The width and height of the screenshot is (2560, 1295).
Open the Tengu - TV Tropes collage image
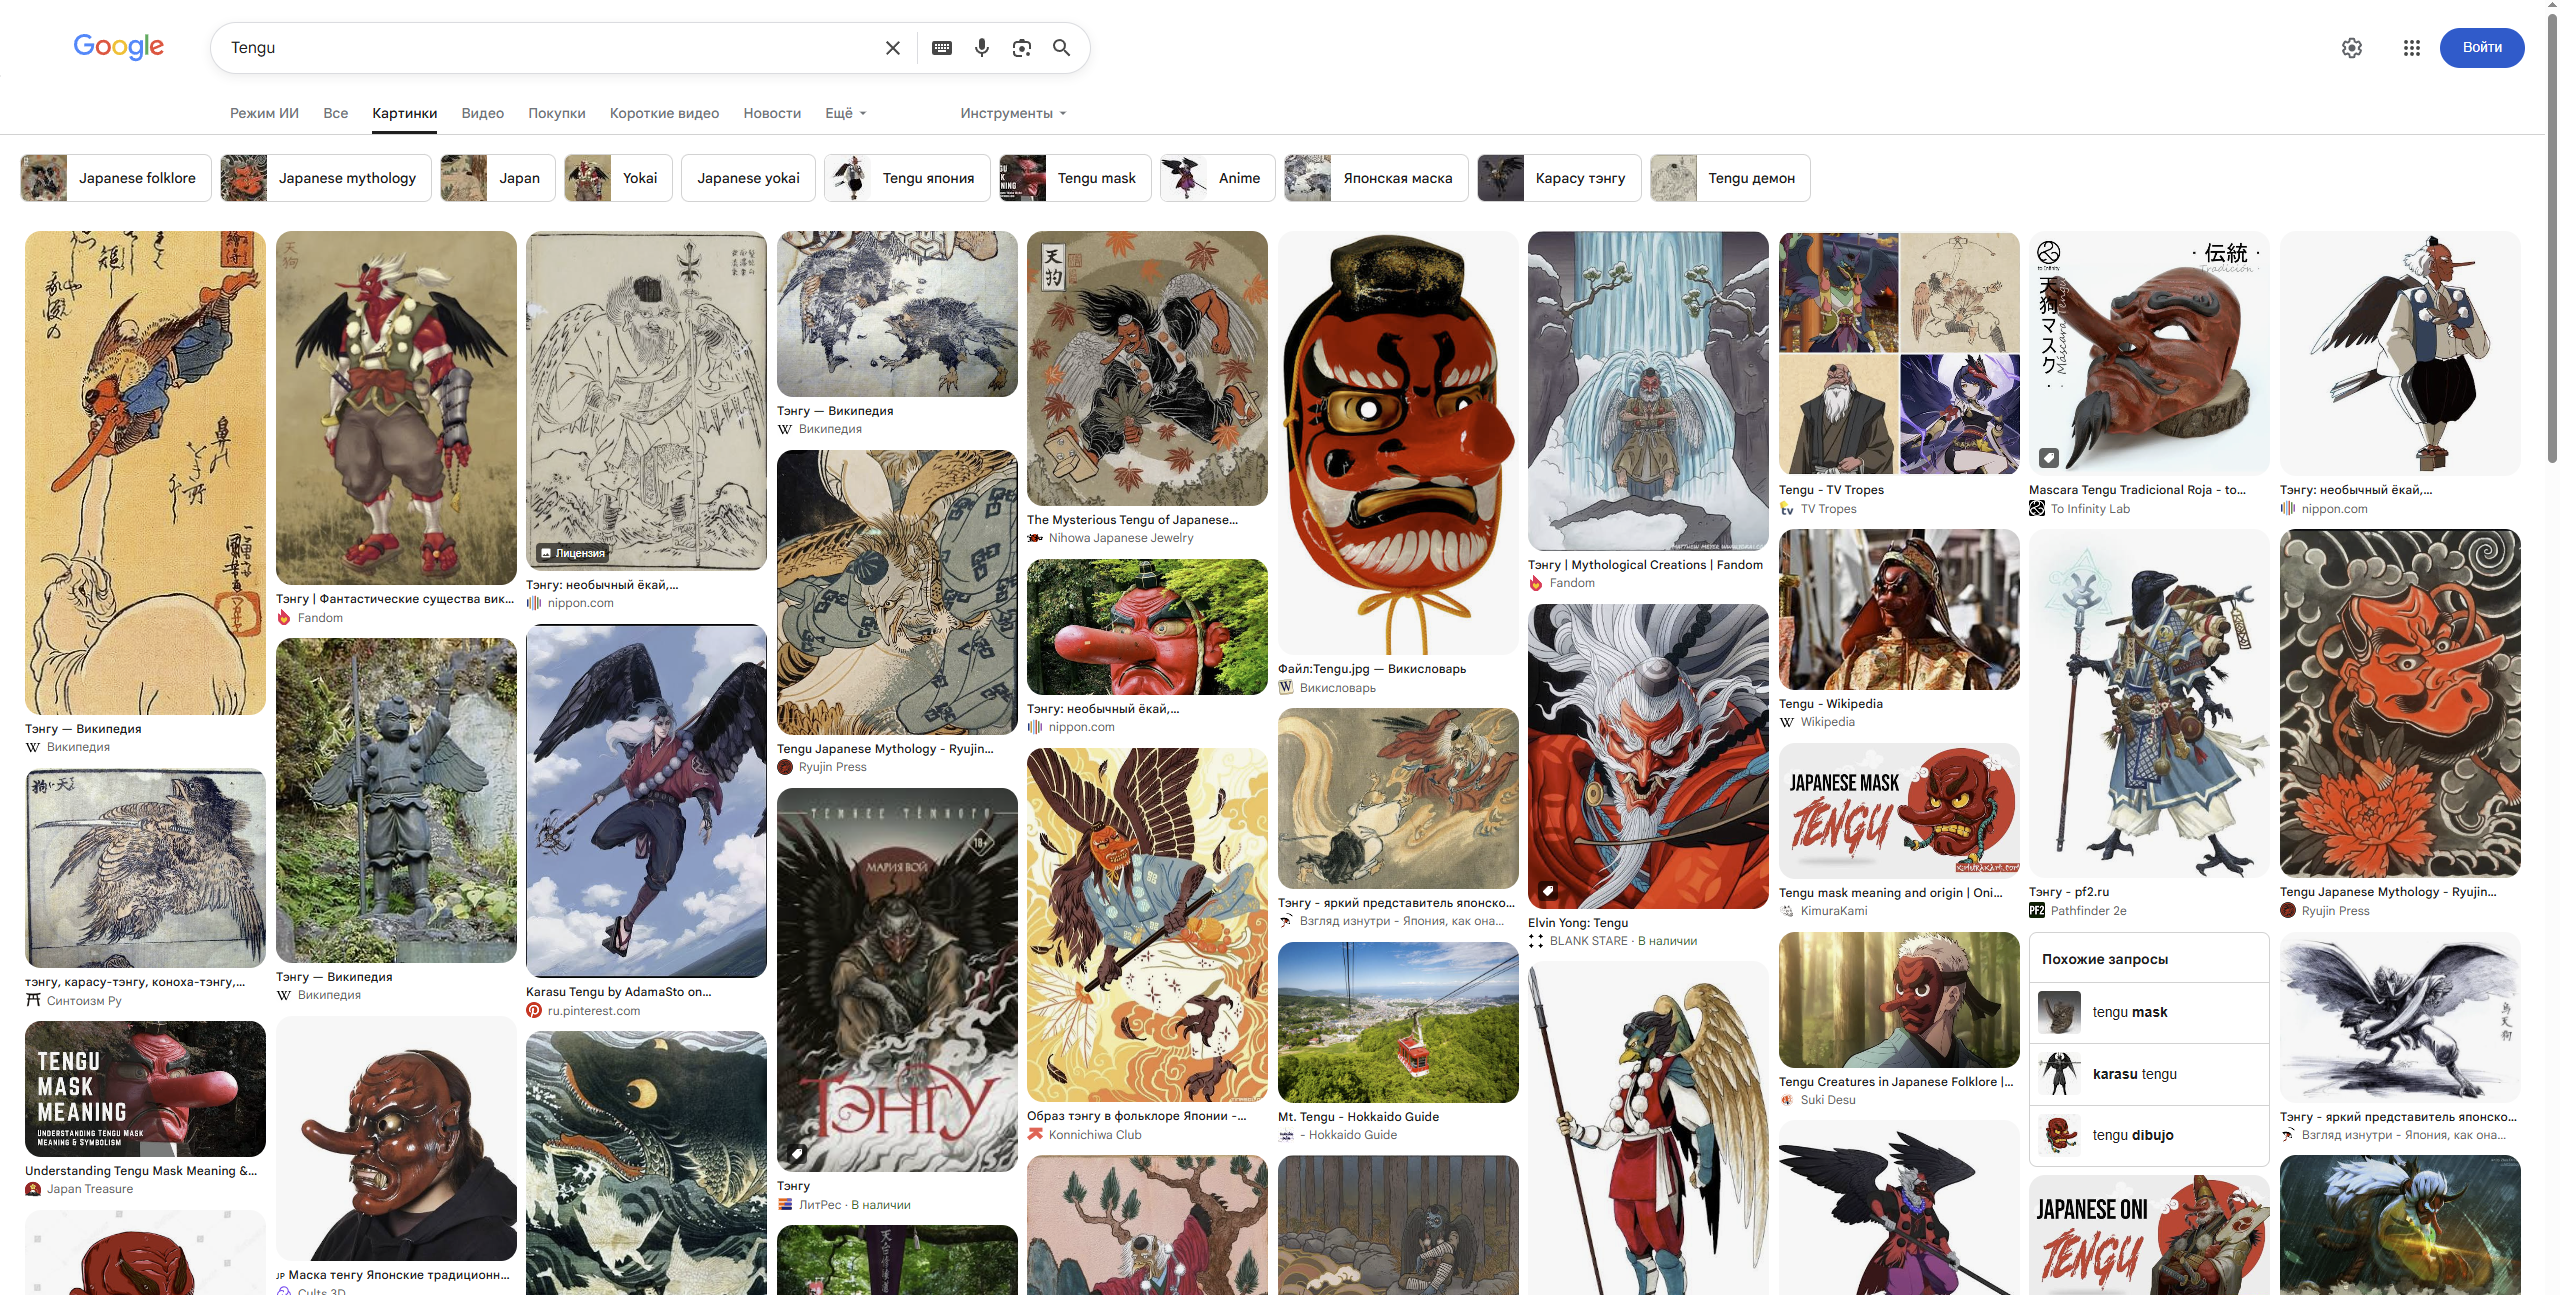[1899, 353]
